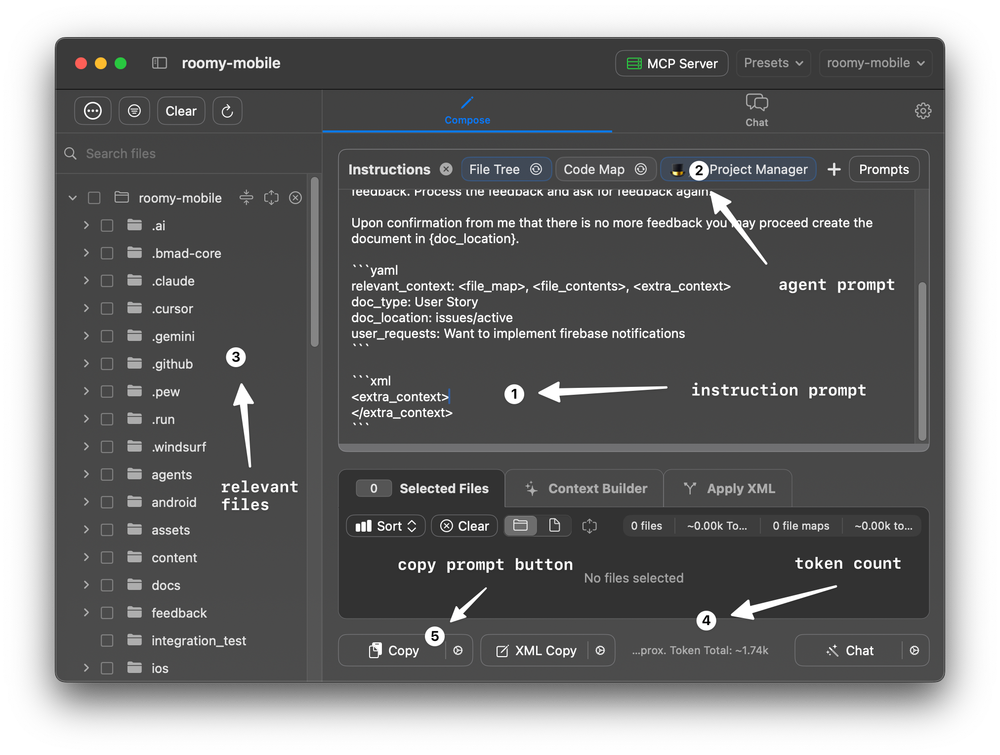This screenshot has height=755, width=1000.
Task: Start Chat from bottom bar
Action: tap(850, 650)
